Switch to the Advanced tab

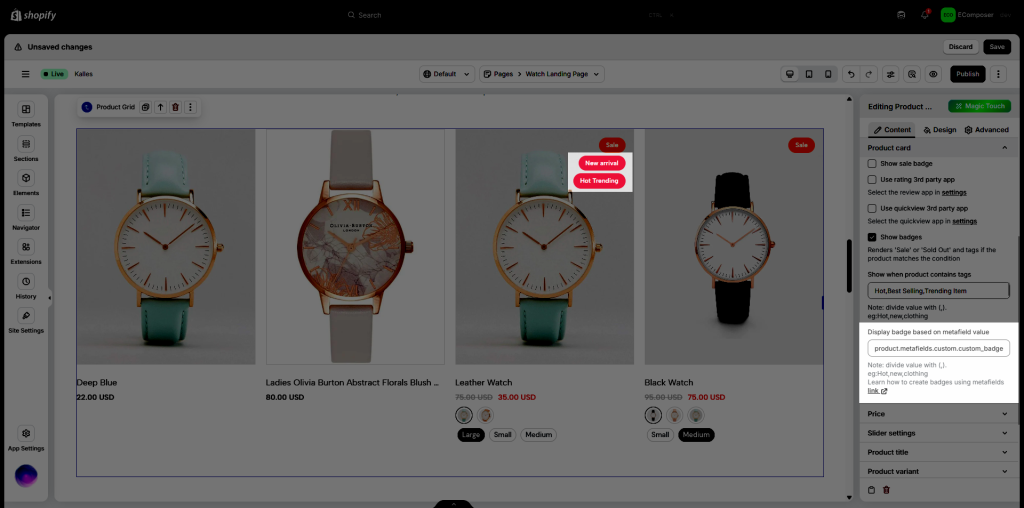(x=986, y=130)
